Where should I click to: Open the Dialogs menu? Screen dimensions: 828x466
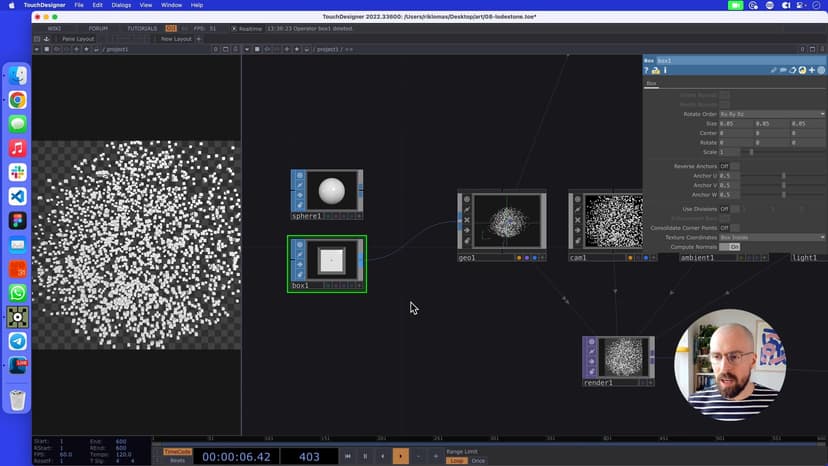(121, 5)
